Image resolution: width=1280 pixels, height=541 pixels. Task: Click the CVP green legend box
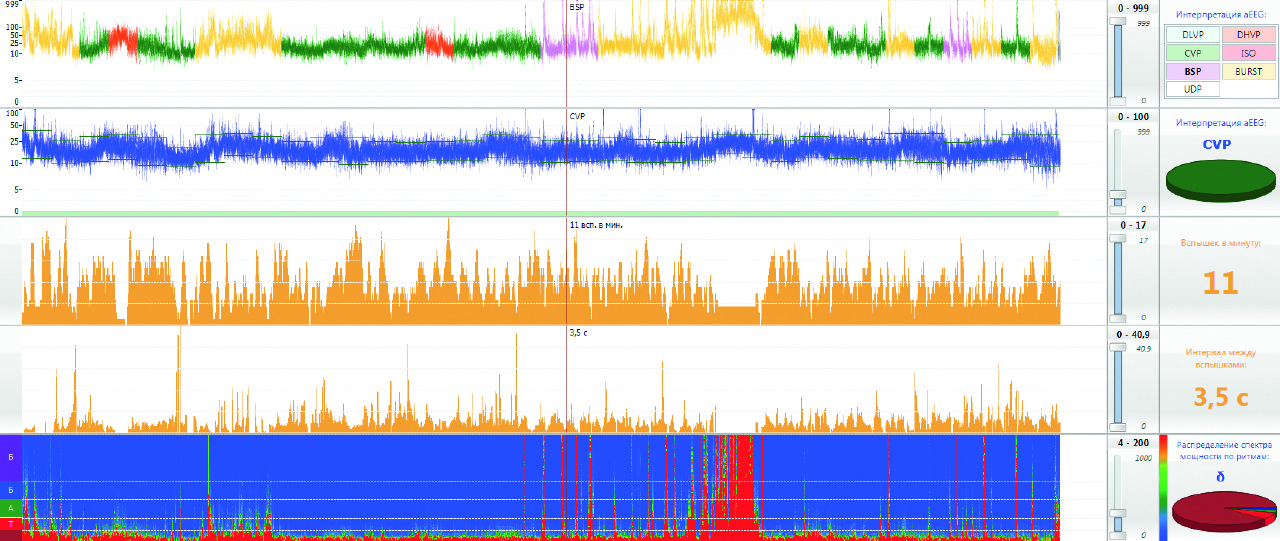click(1192, 53)
